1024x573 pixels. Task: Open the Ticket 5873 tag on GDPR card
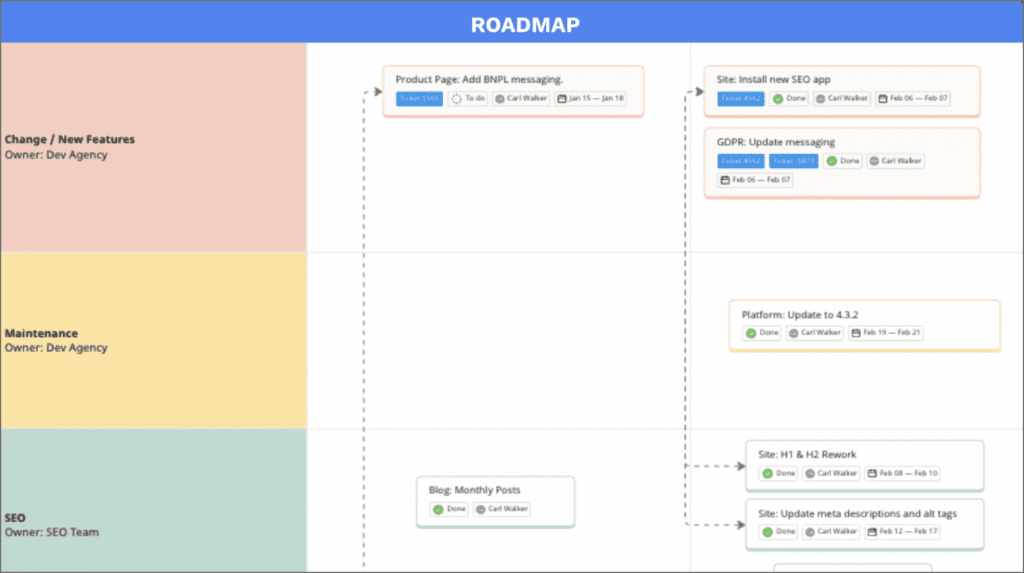[793, 161]
